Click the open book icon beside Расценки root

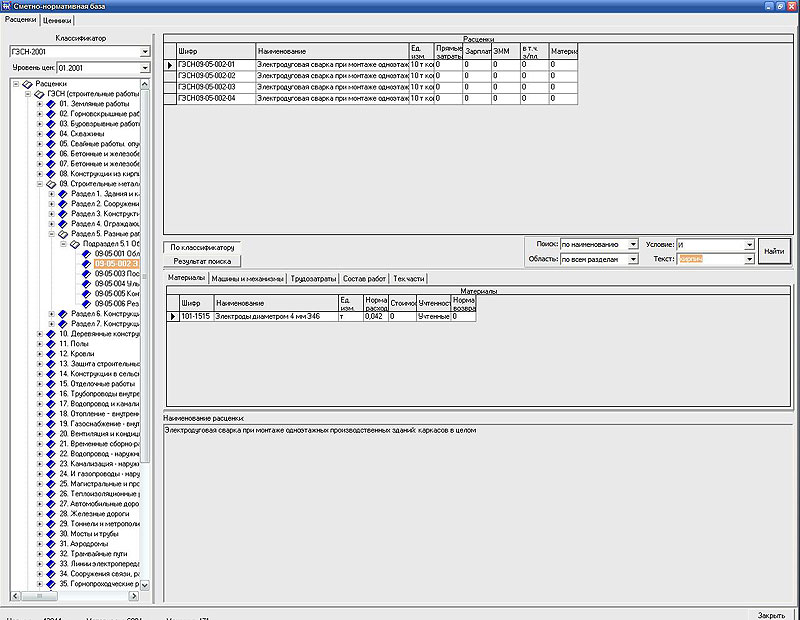coord(27,84)
